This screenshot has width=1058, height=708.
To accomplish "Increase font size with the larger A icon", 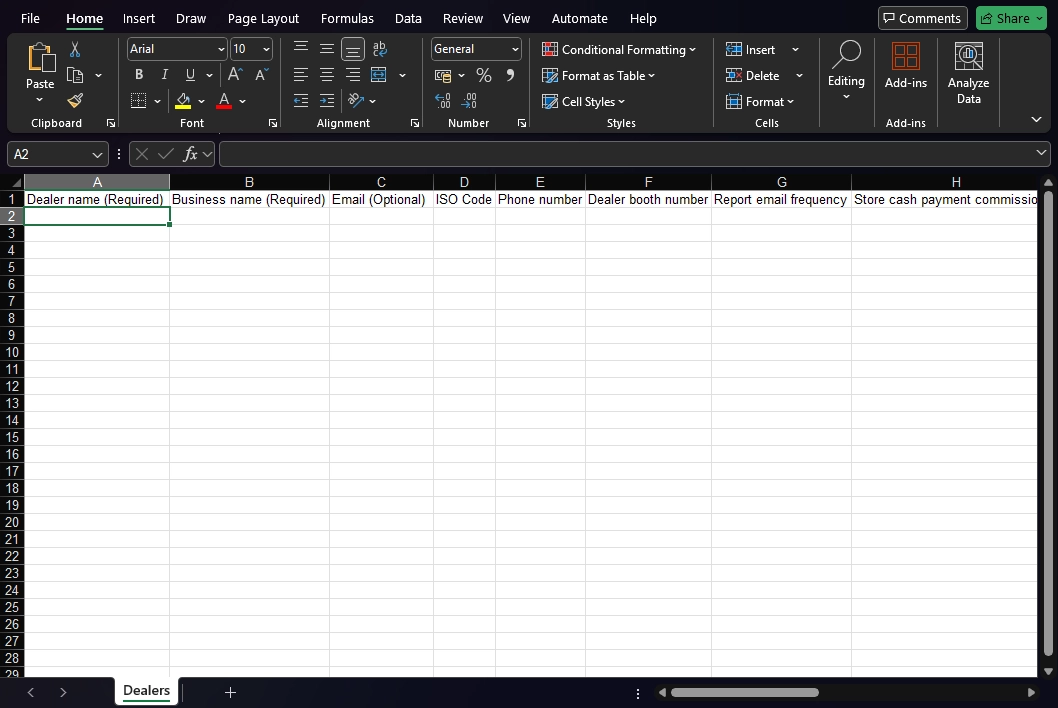I will pyautogui.click(x=235, y=75).
